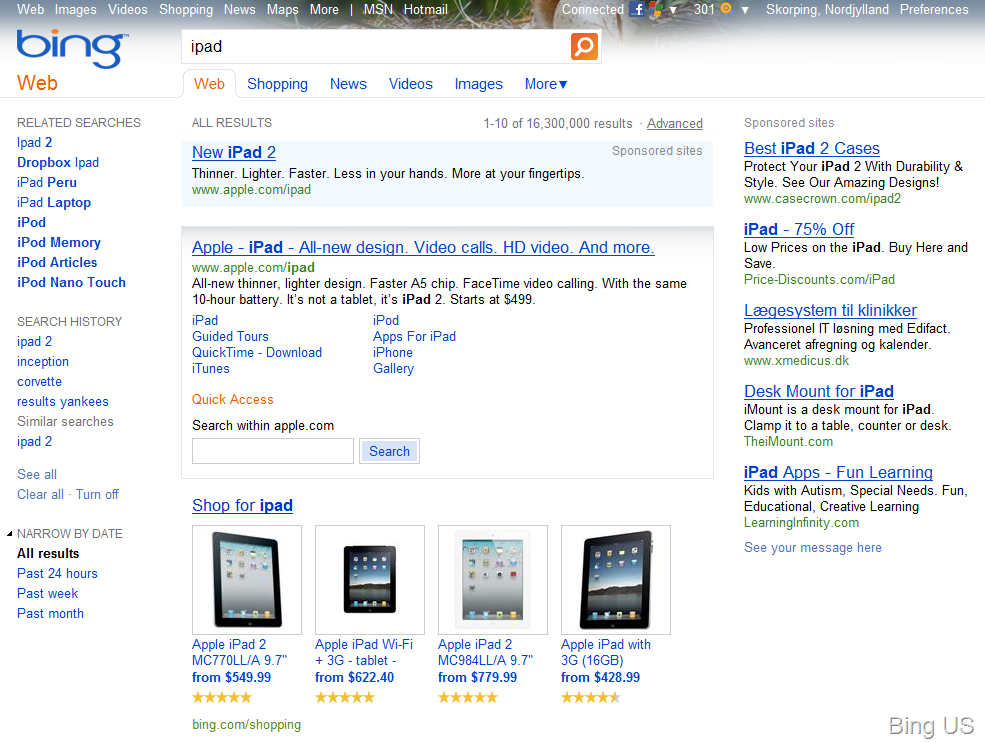Open Lægesystem til klinikker ad
985x742 pixels.
(830, 310)
